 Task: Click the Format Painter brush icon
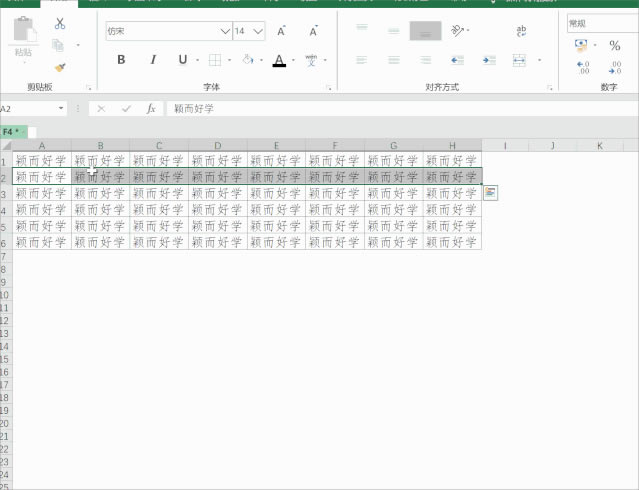(x=59, y=67)
